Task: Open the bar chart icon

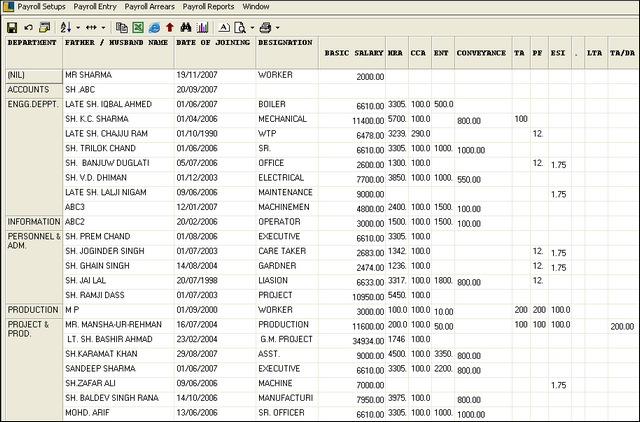Action: (202, 28)
